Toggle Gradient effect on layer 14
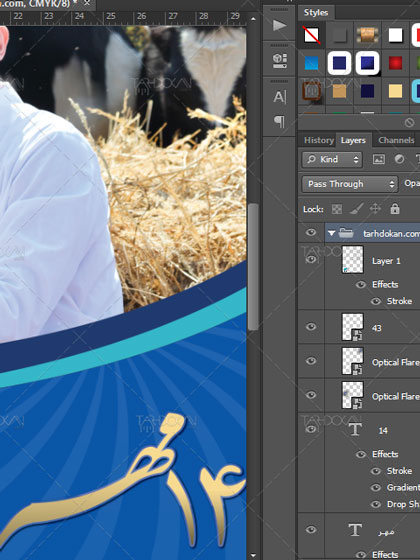420x560 pixels. [376, 488]
